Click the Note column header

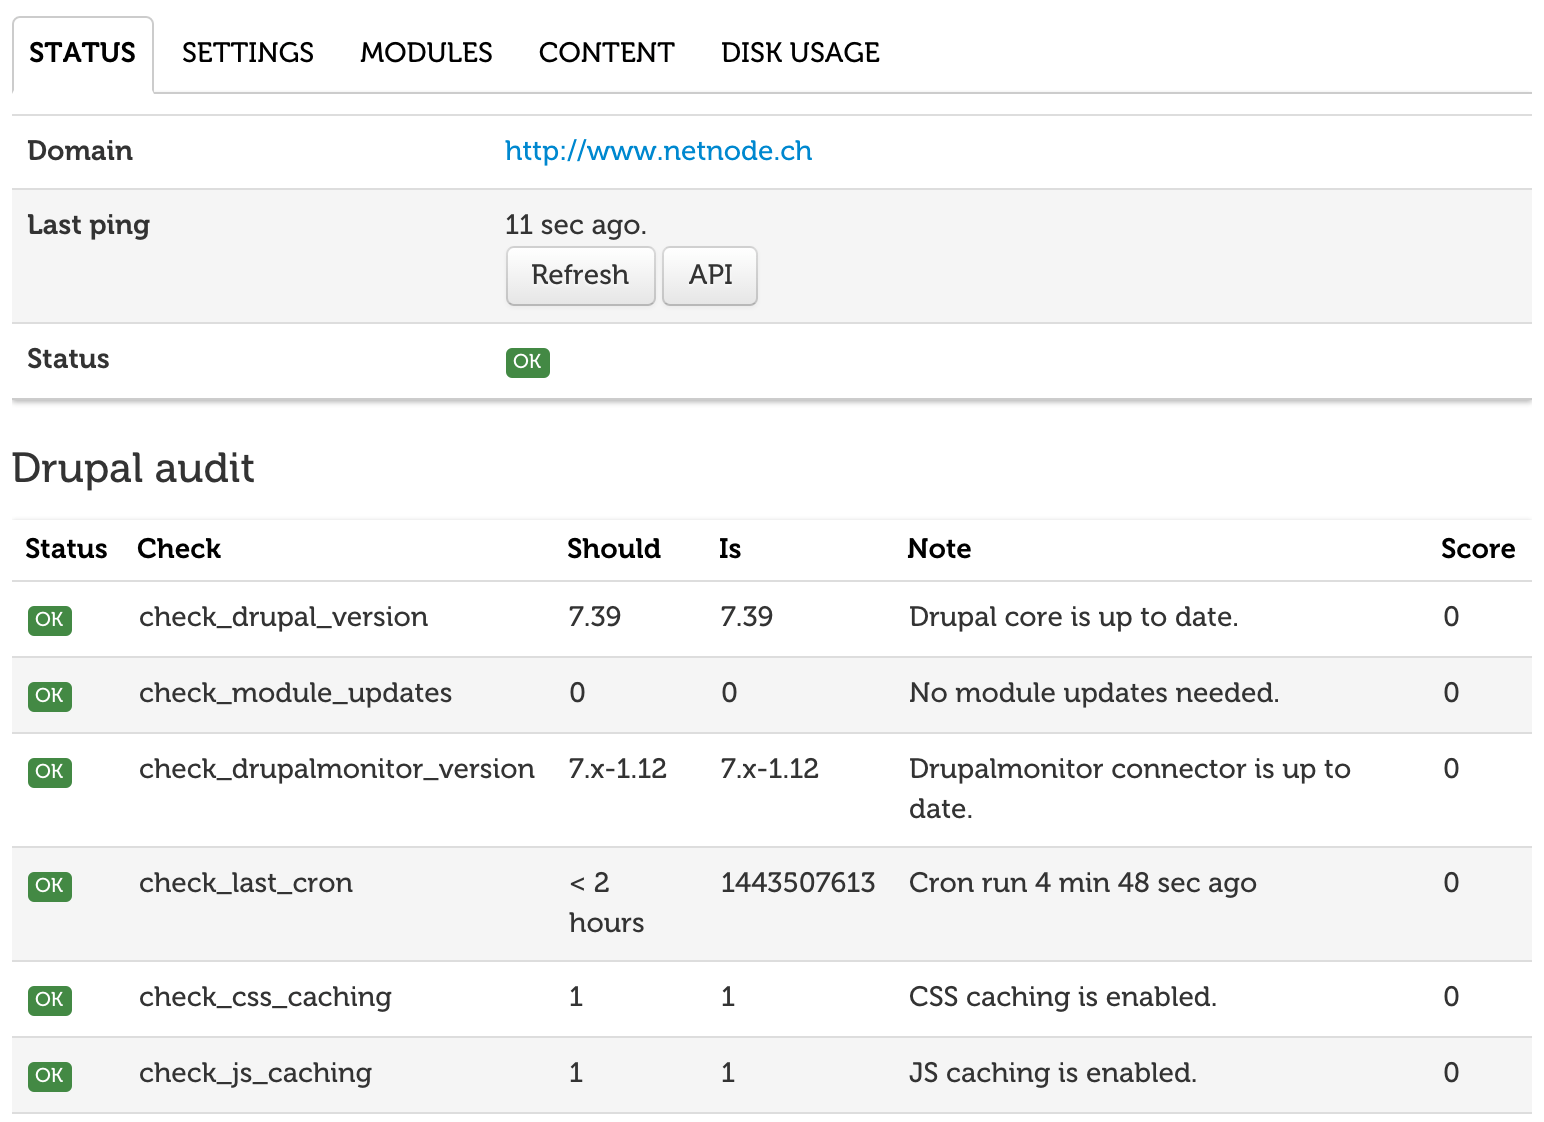click(939, 548)
